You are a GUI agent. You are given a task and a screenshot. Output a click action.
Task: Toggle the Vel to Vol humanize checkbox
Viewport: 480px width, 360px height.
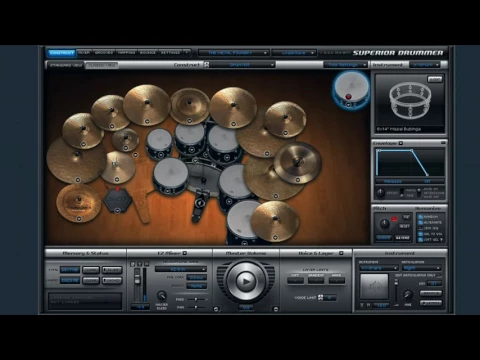coord(421,234)
